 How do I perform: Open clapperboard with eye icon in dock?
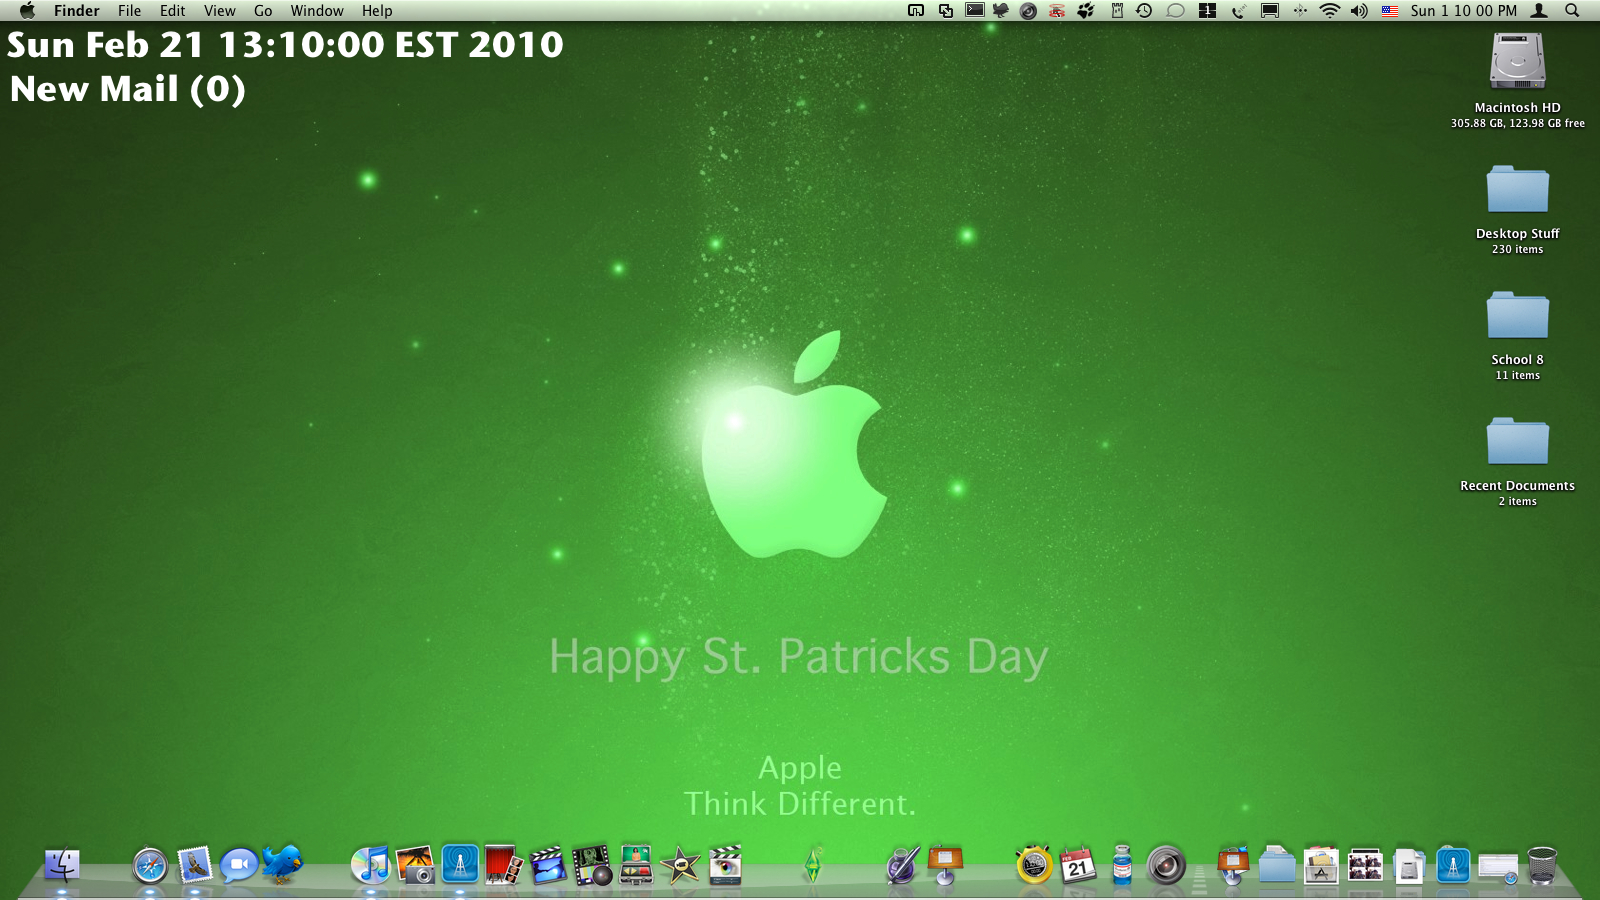click(x=725, y=865)
